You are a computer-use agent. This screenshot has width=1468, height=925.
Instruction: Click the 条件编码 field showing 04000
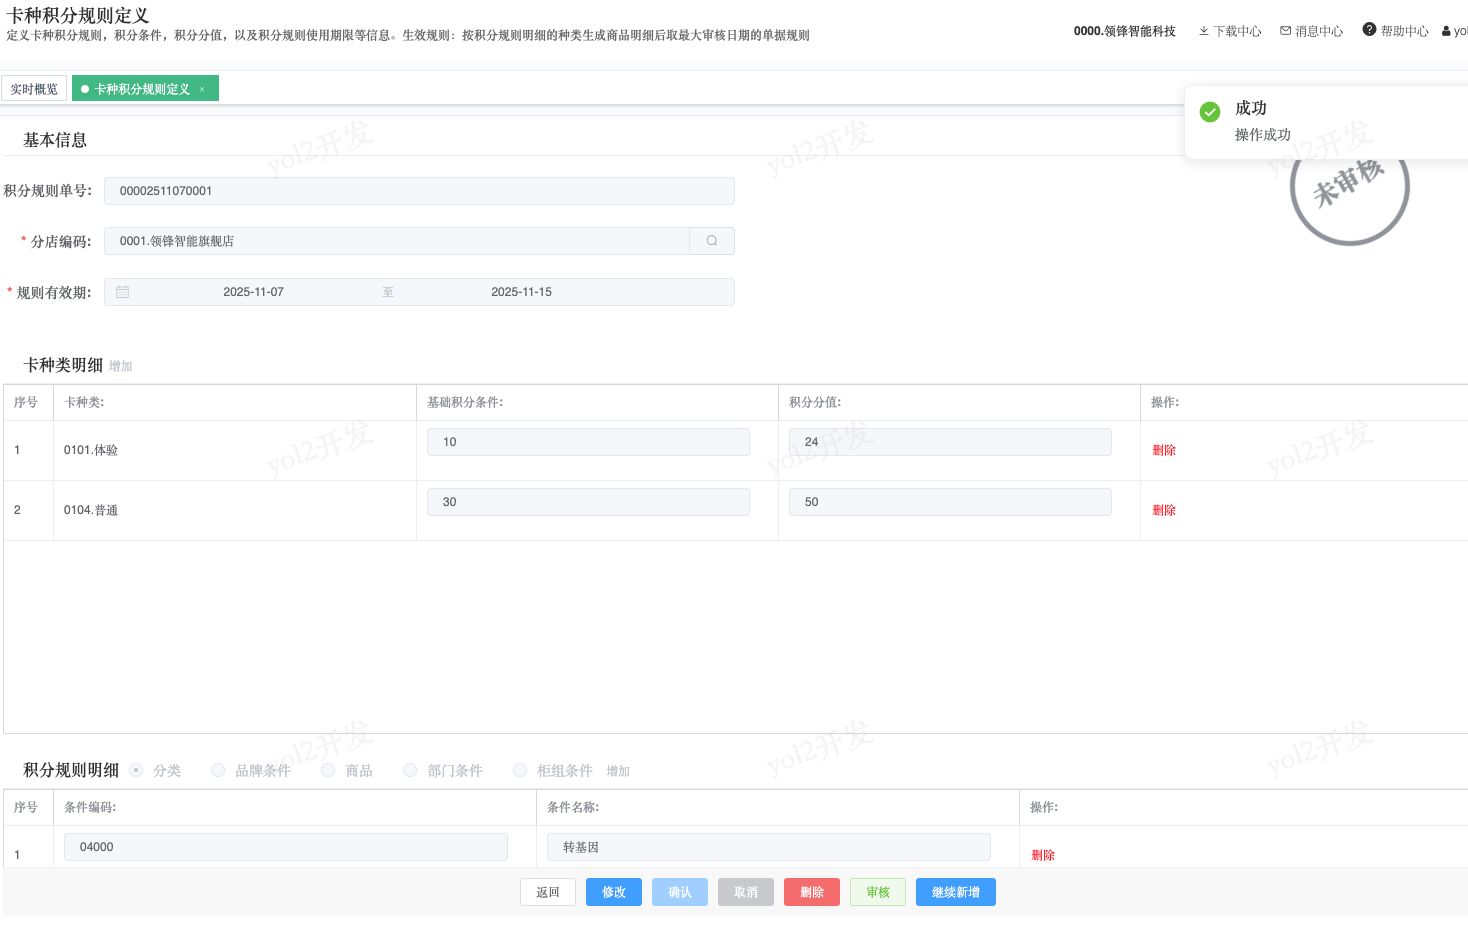286,847
